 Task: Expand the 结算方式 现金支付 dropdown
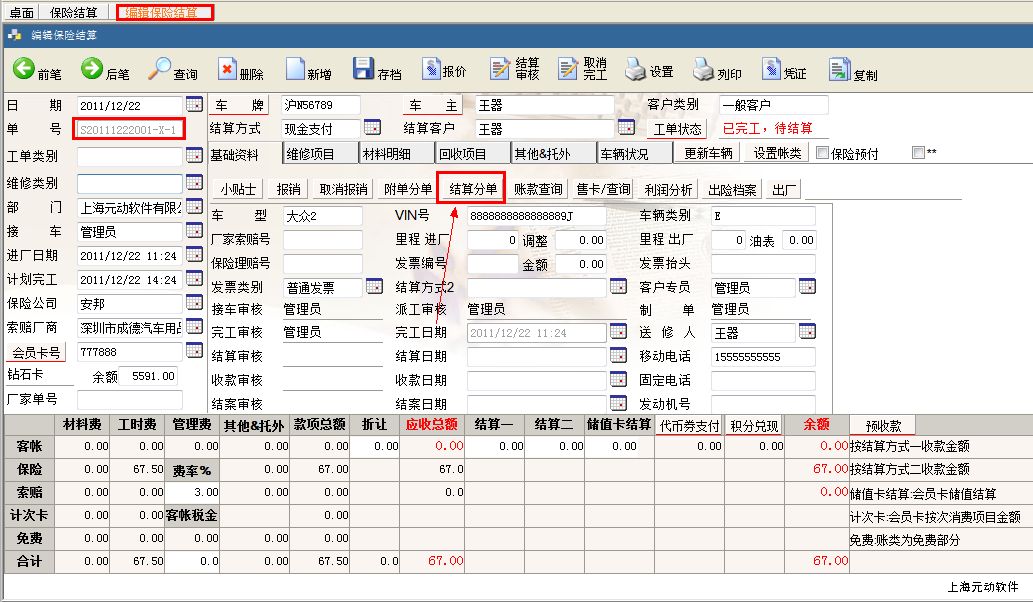(x=372, y=128)
